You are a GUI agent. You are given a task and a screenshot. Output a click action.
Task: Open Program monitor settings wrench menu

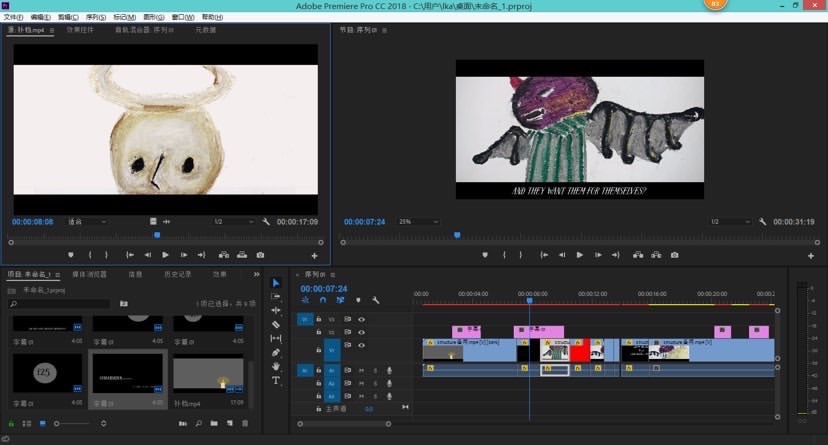coord(762,222)
